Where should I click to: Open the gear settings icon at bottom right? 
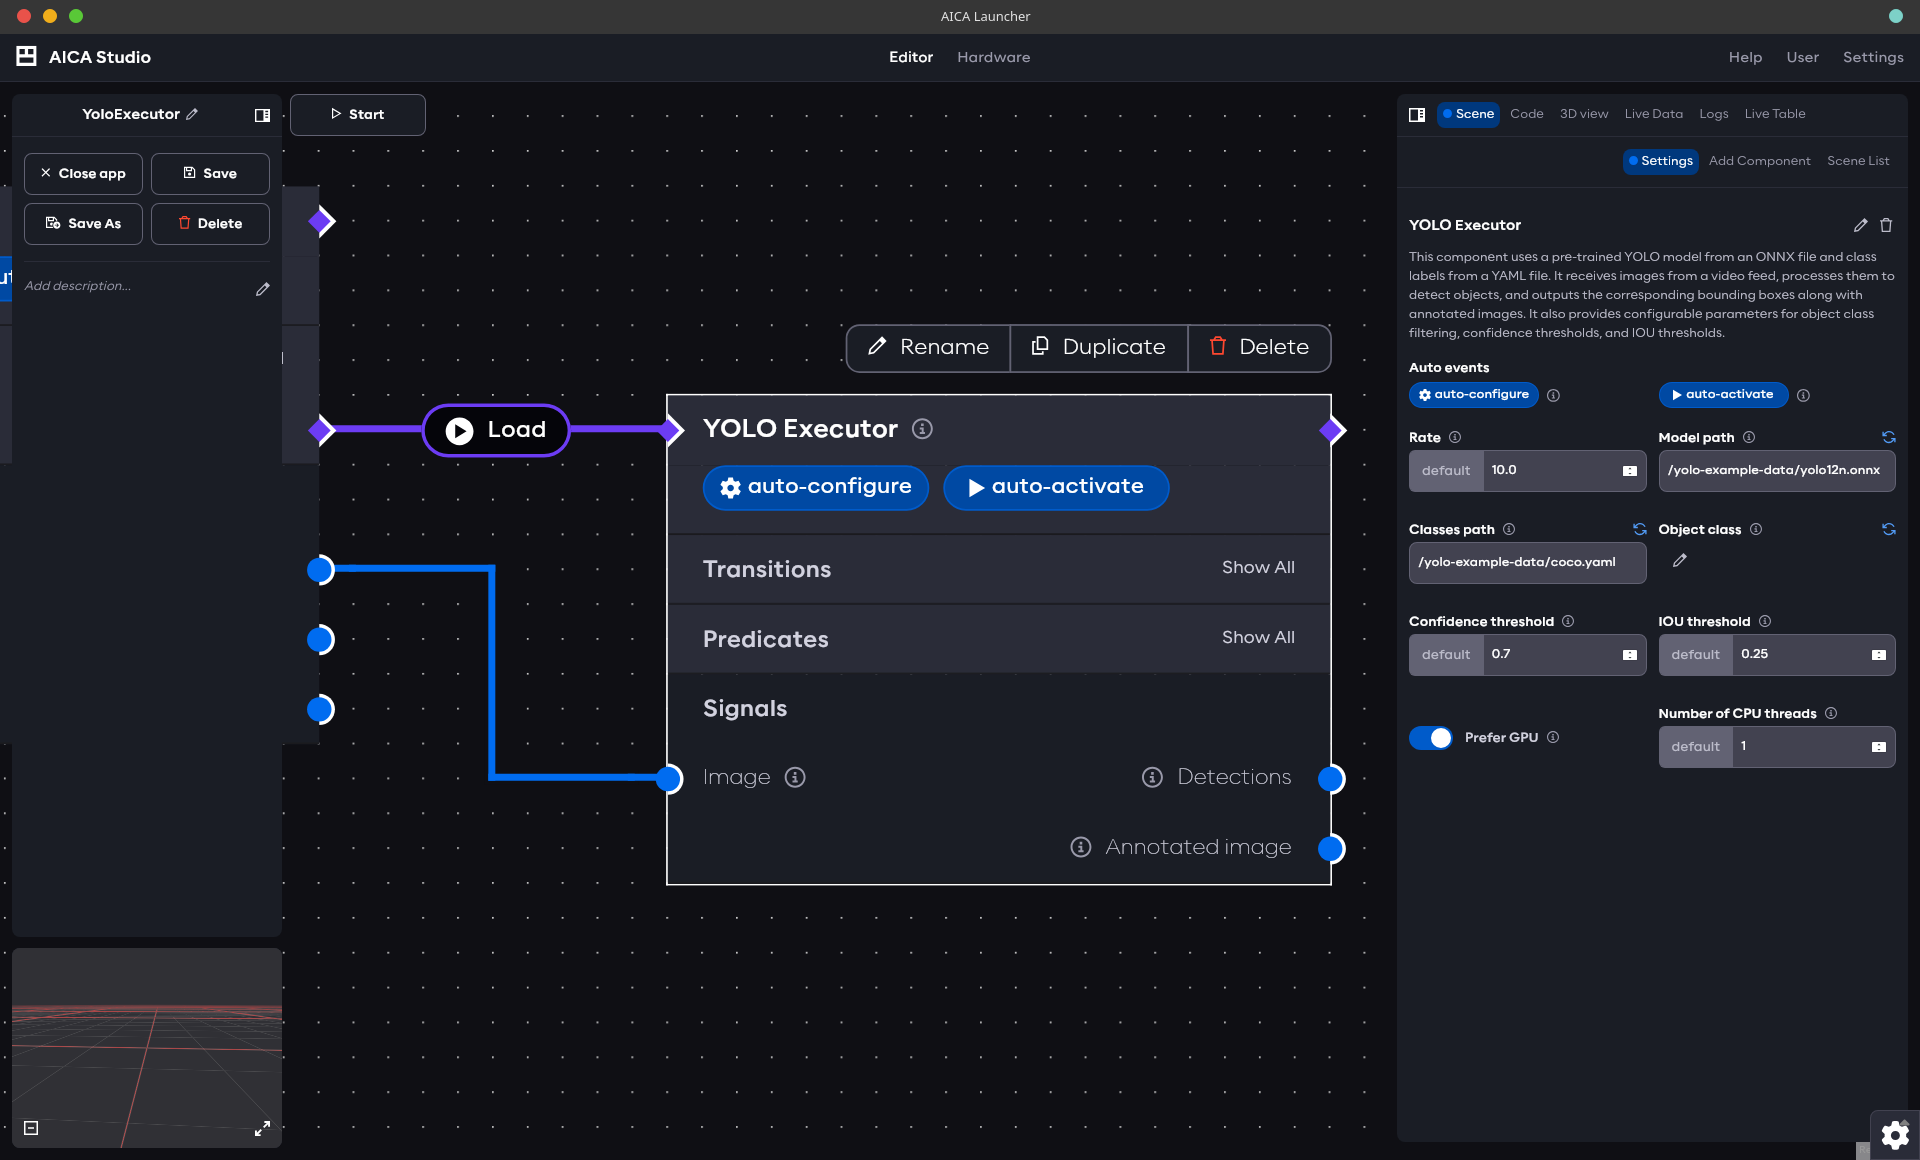pos(1895,1134)
